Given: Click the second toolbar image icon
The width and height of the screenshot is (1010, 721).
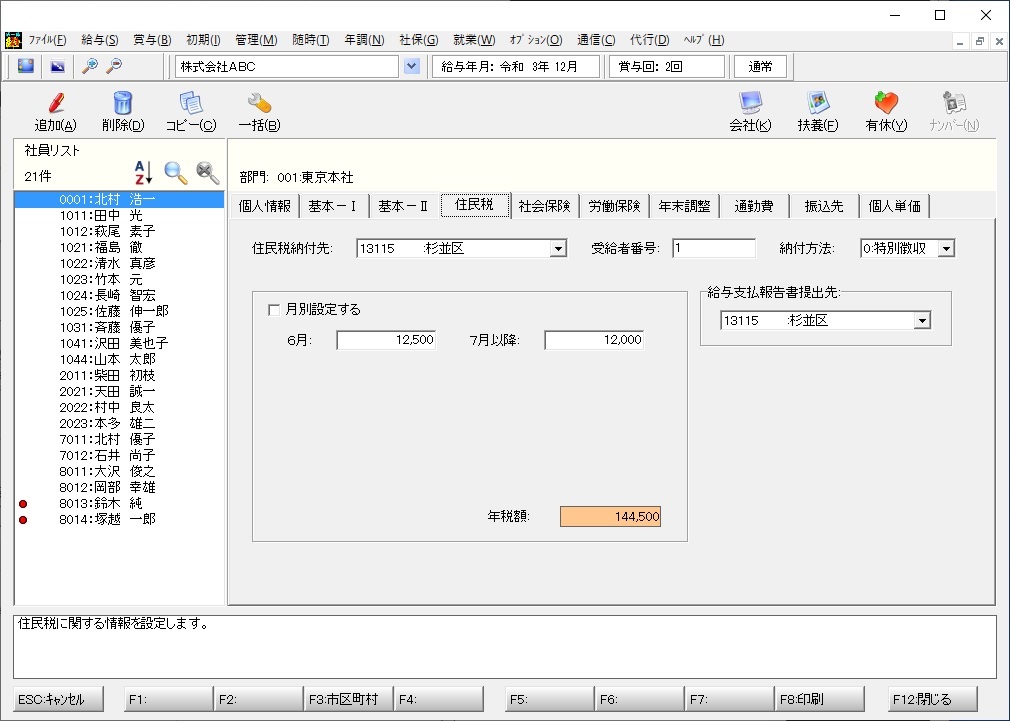Looking at the screenshot, I should pyautogui.click(x=57, y=66).
